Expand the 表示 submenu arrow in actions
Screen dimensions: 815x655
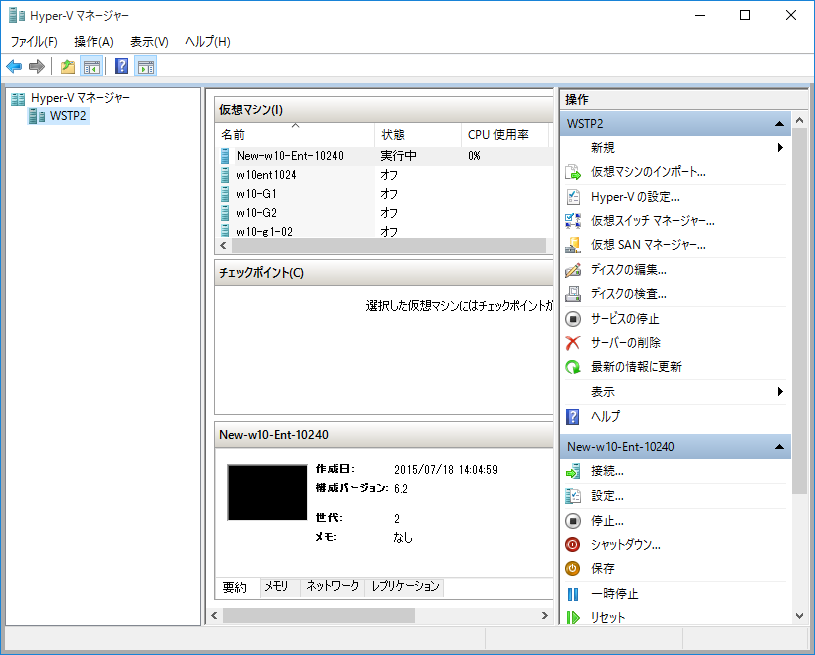tap(780, 391)
